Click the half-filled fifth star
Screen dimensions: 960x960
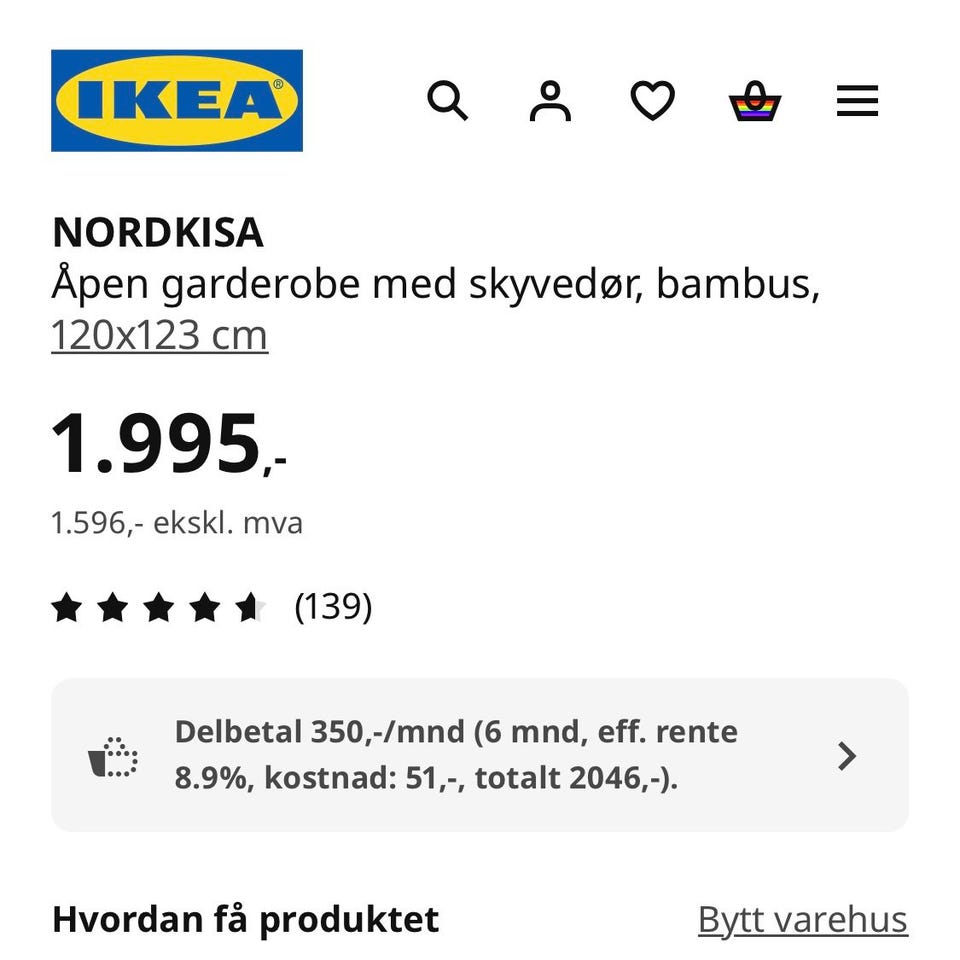[x=249, y=607]
